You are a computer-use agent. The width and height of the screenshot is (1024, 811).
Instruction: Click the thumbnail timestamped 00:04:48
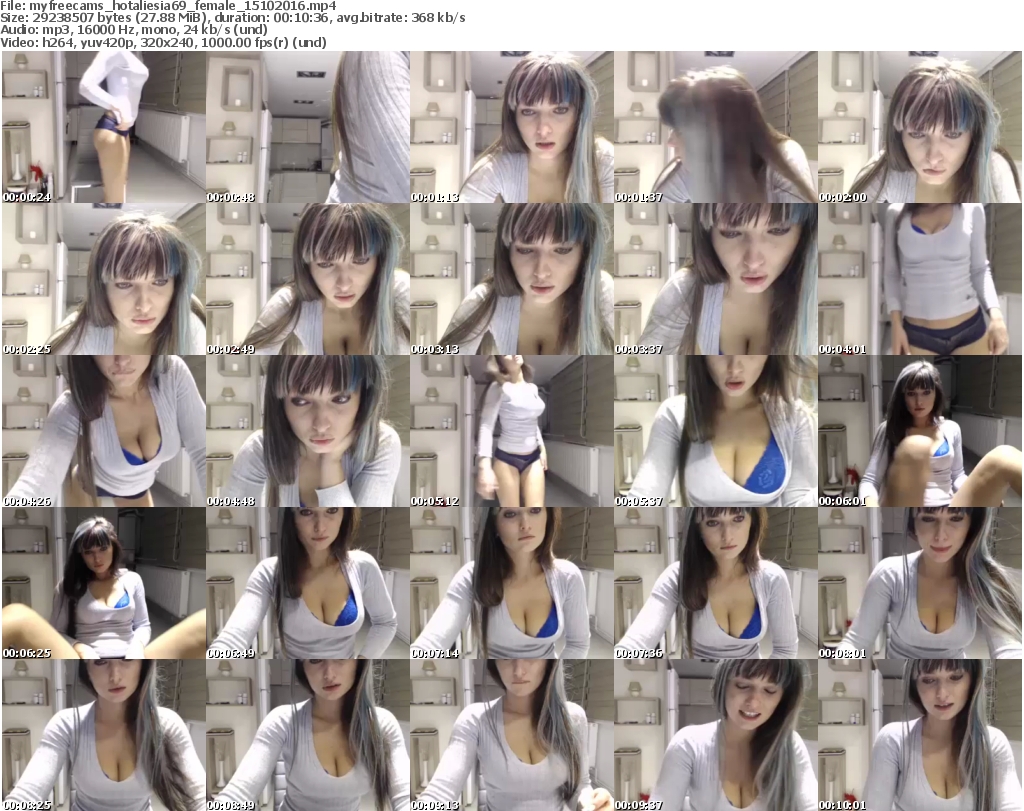[307, 431]
